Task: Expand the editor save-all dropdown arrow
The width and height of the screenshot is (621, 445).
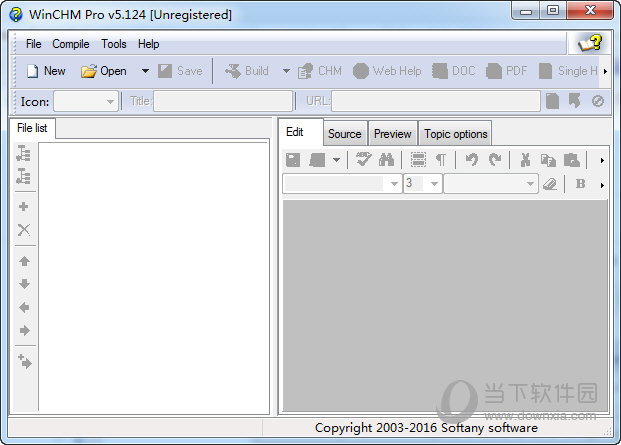Action: (336, 160)
